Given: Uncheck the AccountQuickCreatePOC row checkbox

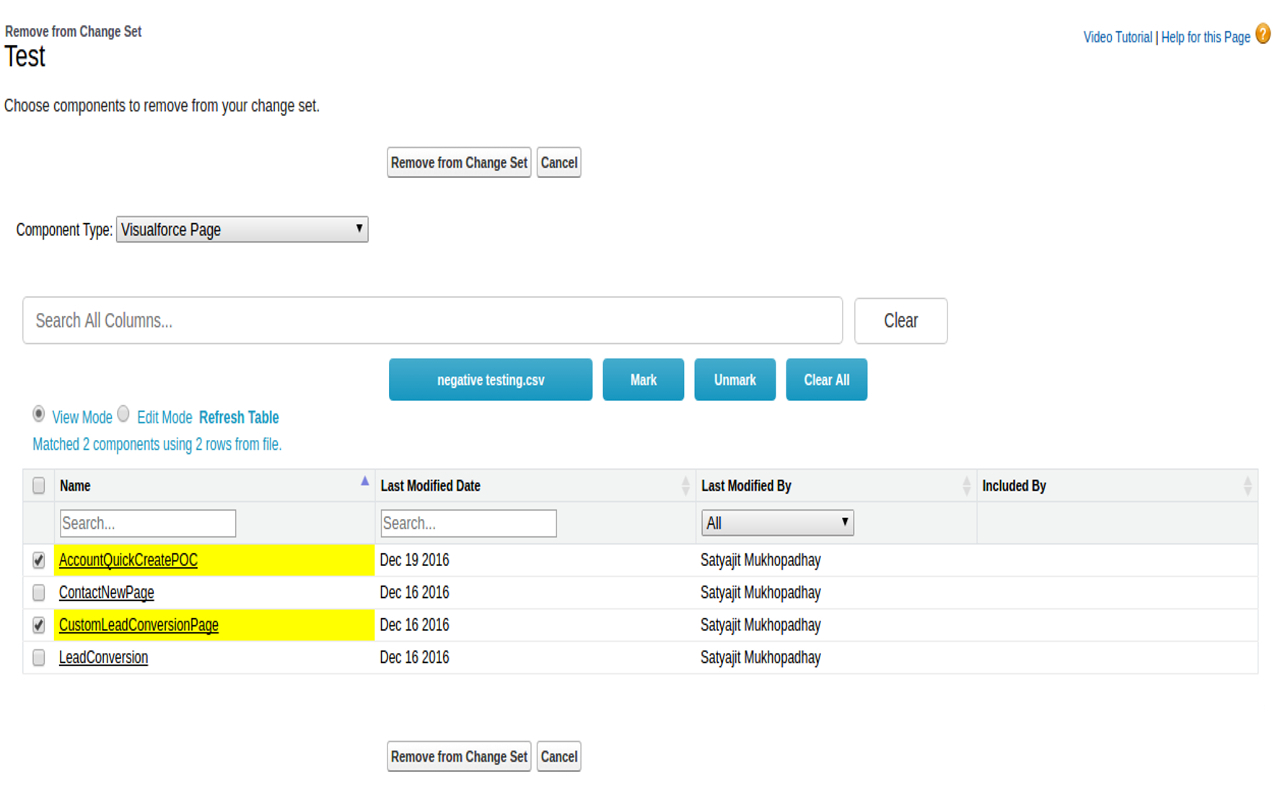Looking at the screenshot, I should click(x=39, y=560).
